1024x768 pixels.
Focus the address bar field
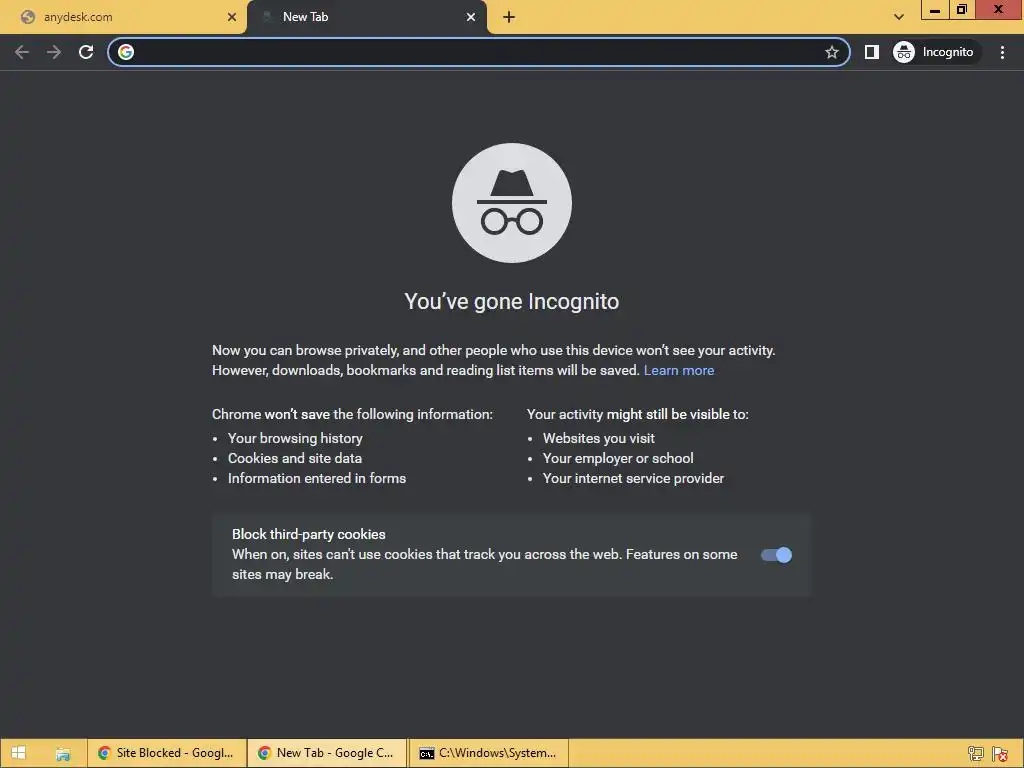[479, 52]
